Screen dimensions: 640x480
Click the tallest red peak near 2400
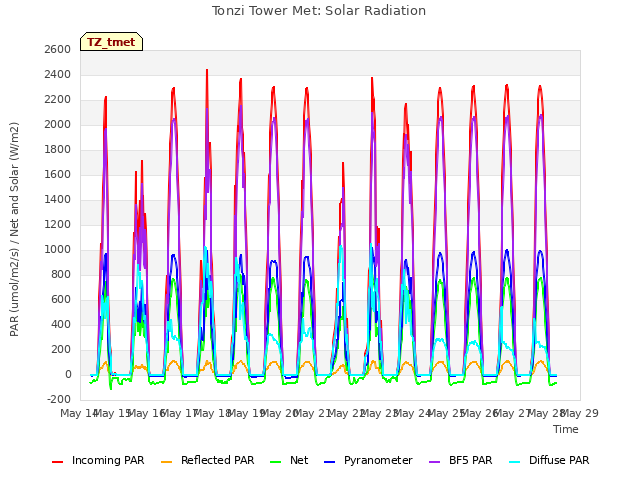tap(207, 71)
